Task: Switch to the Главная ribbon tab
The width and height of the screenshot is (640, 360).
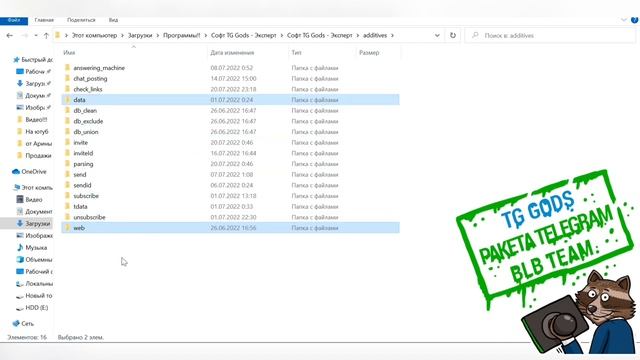Action: tap(44, 20)
